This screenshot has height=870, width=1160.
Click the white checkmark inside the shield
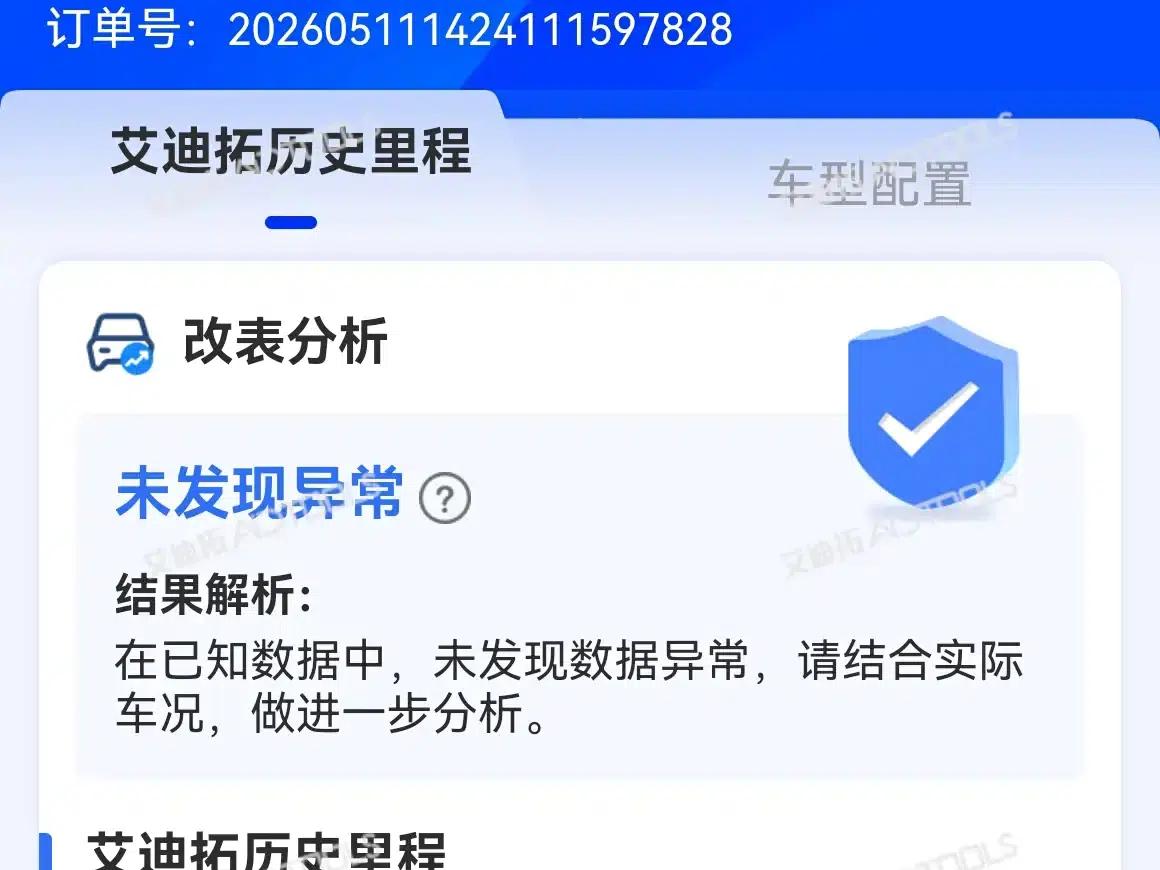(928, 418)
